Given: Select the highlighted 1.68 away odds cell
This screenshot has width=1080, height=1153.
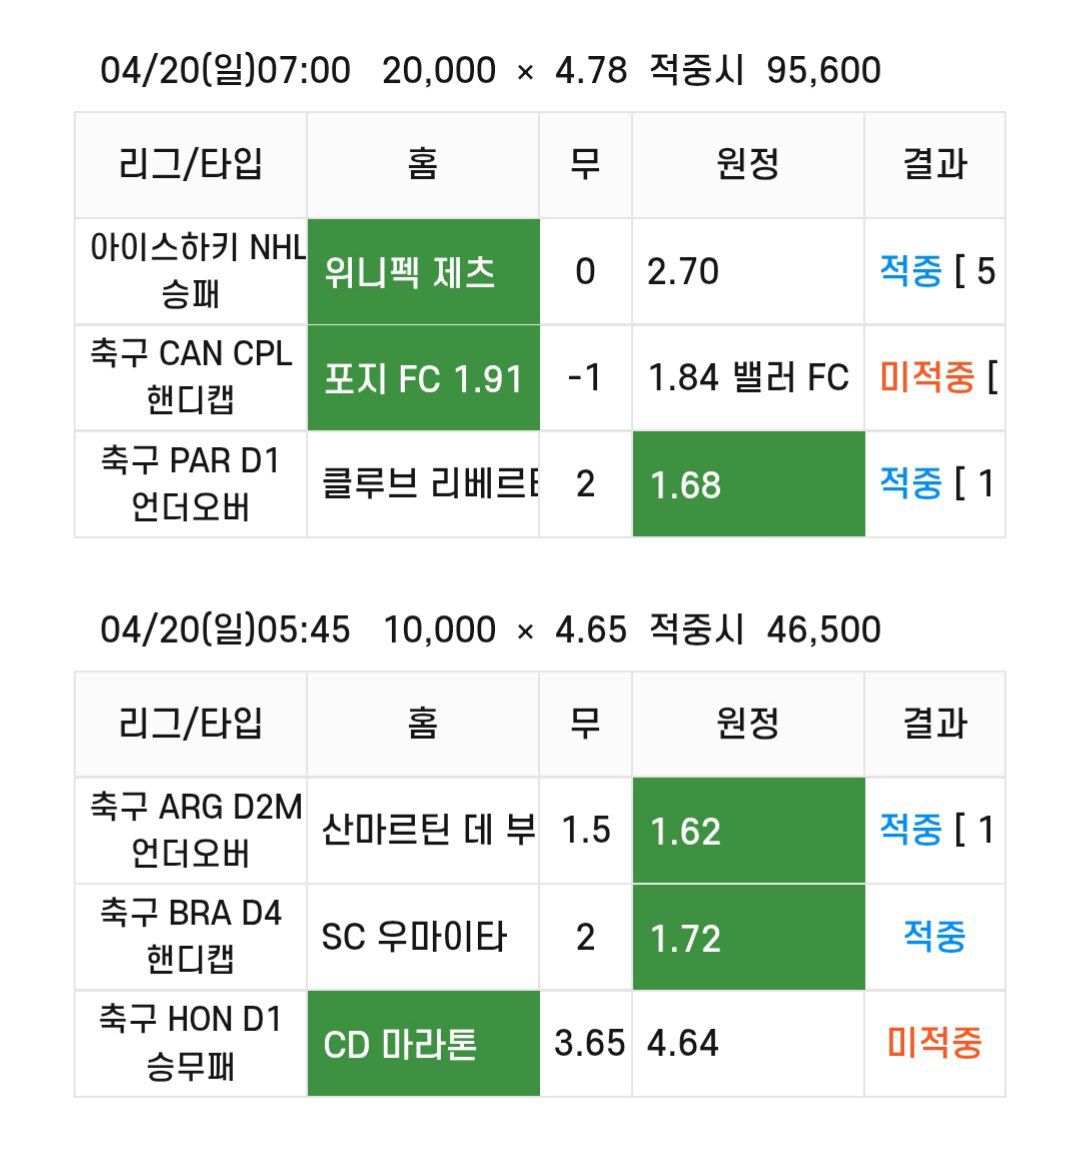Looking at the screenshot, I should click(x=748, y=484).
